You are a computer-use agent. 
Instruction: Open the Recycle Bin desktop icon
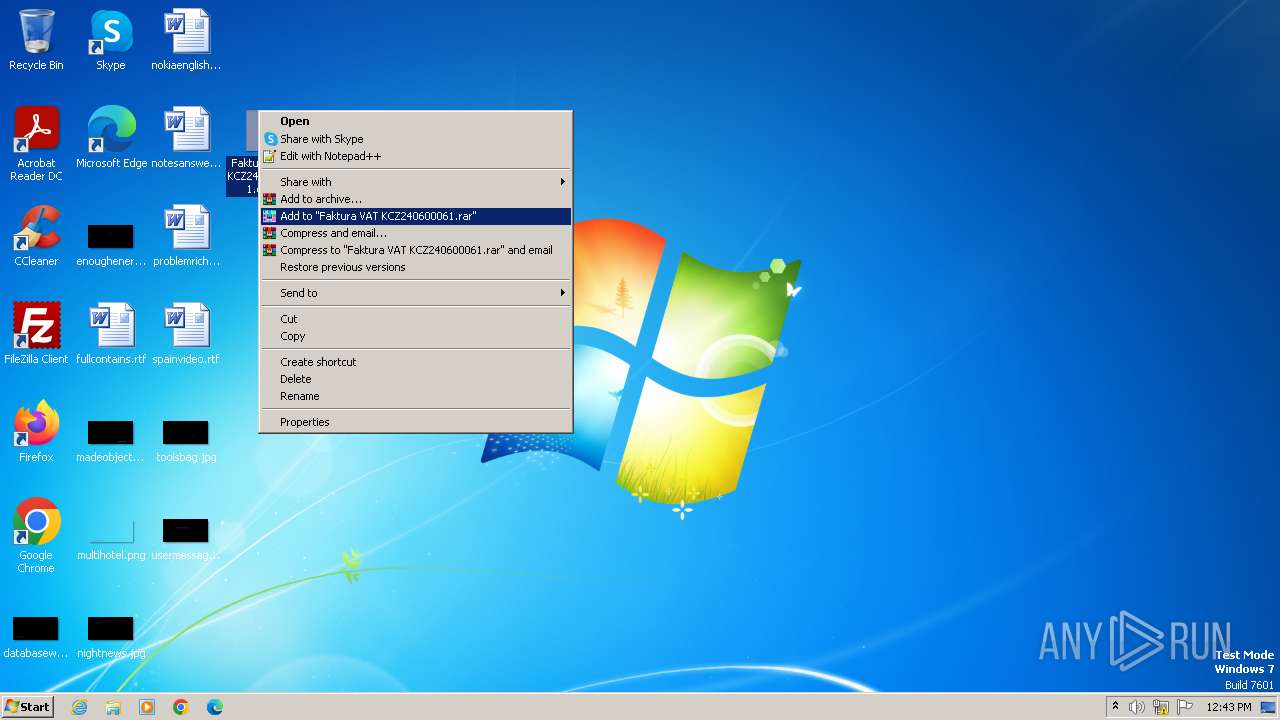[x=36, y=41]
